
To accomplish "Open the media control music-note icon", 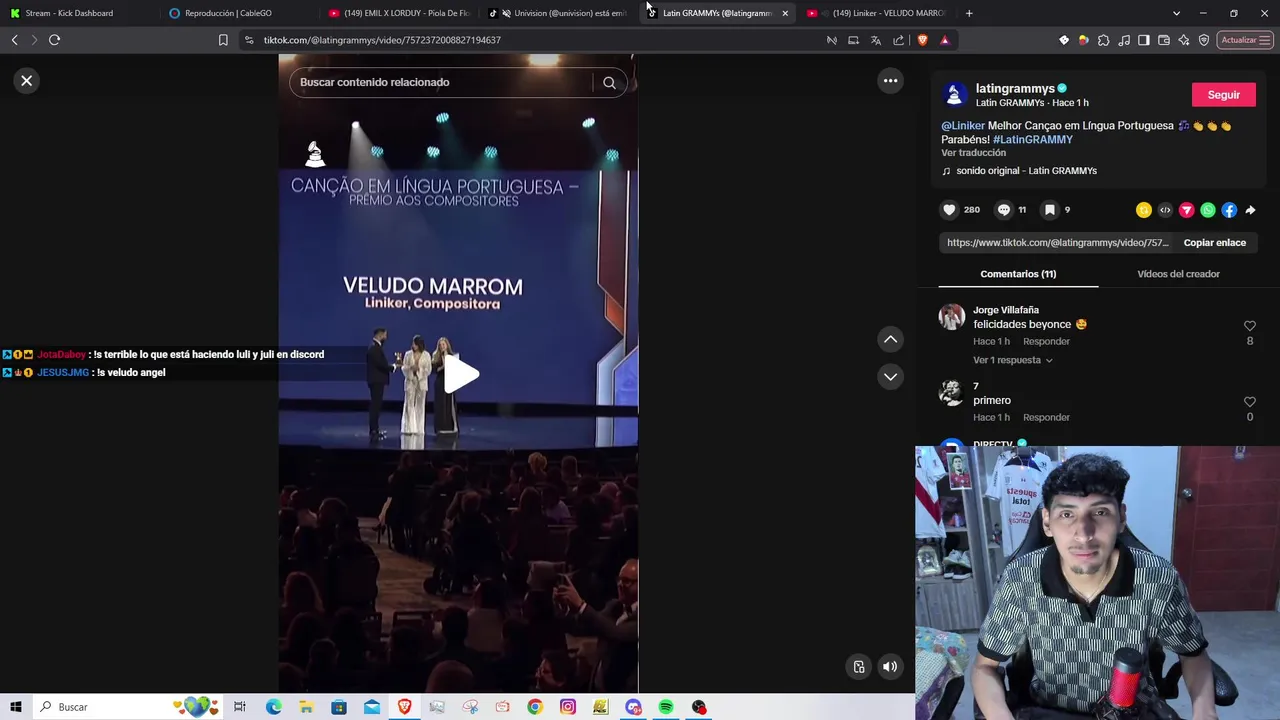I will [1124, 40].
